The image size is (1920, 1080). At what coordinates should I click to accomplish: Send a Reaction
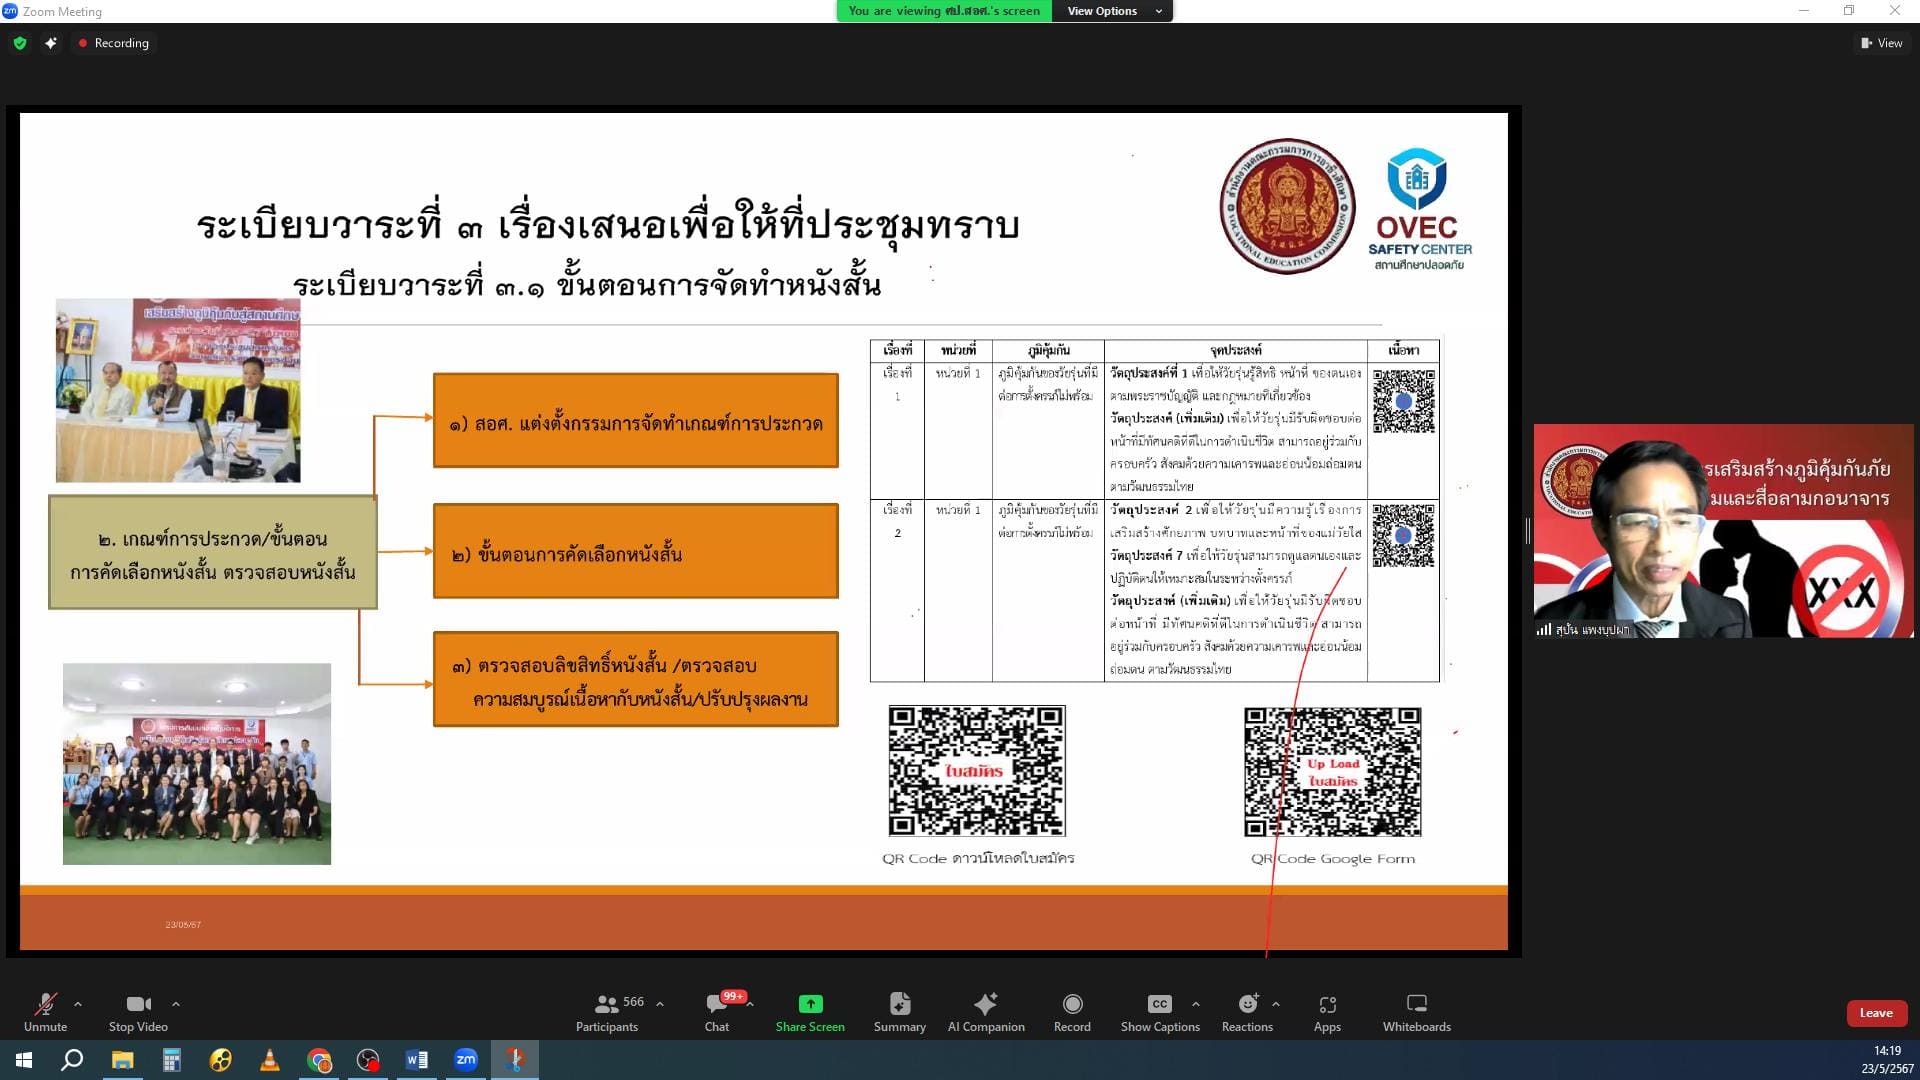coord(1247,1011)
